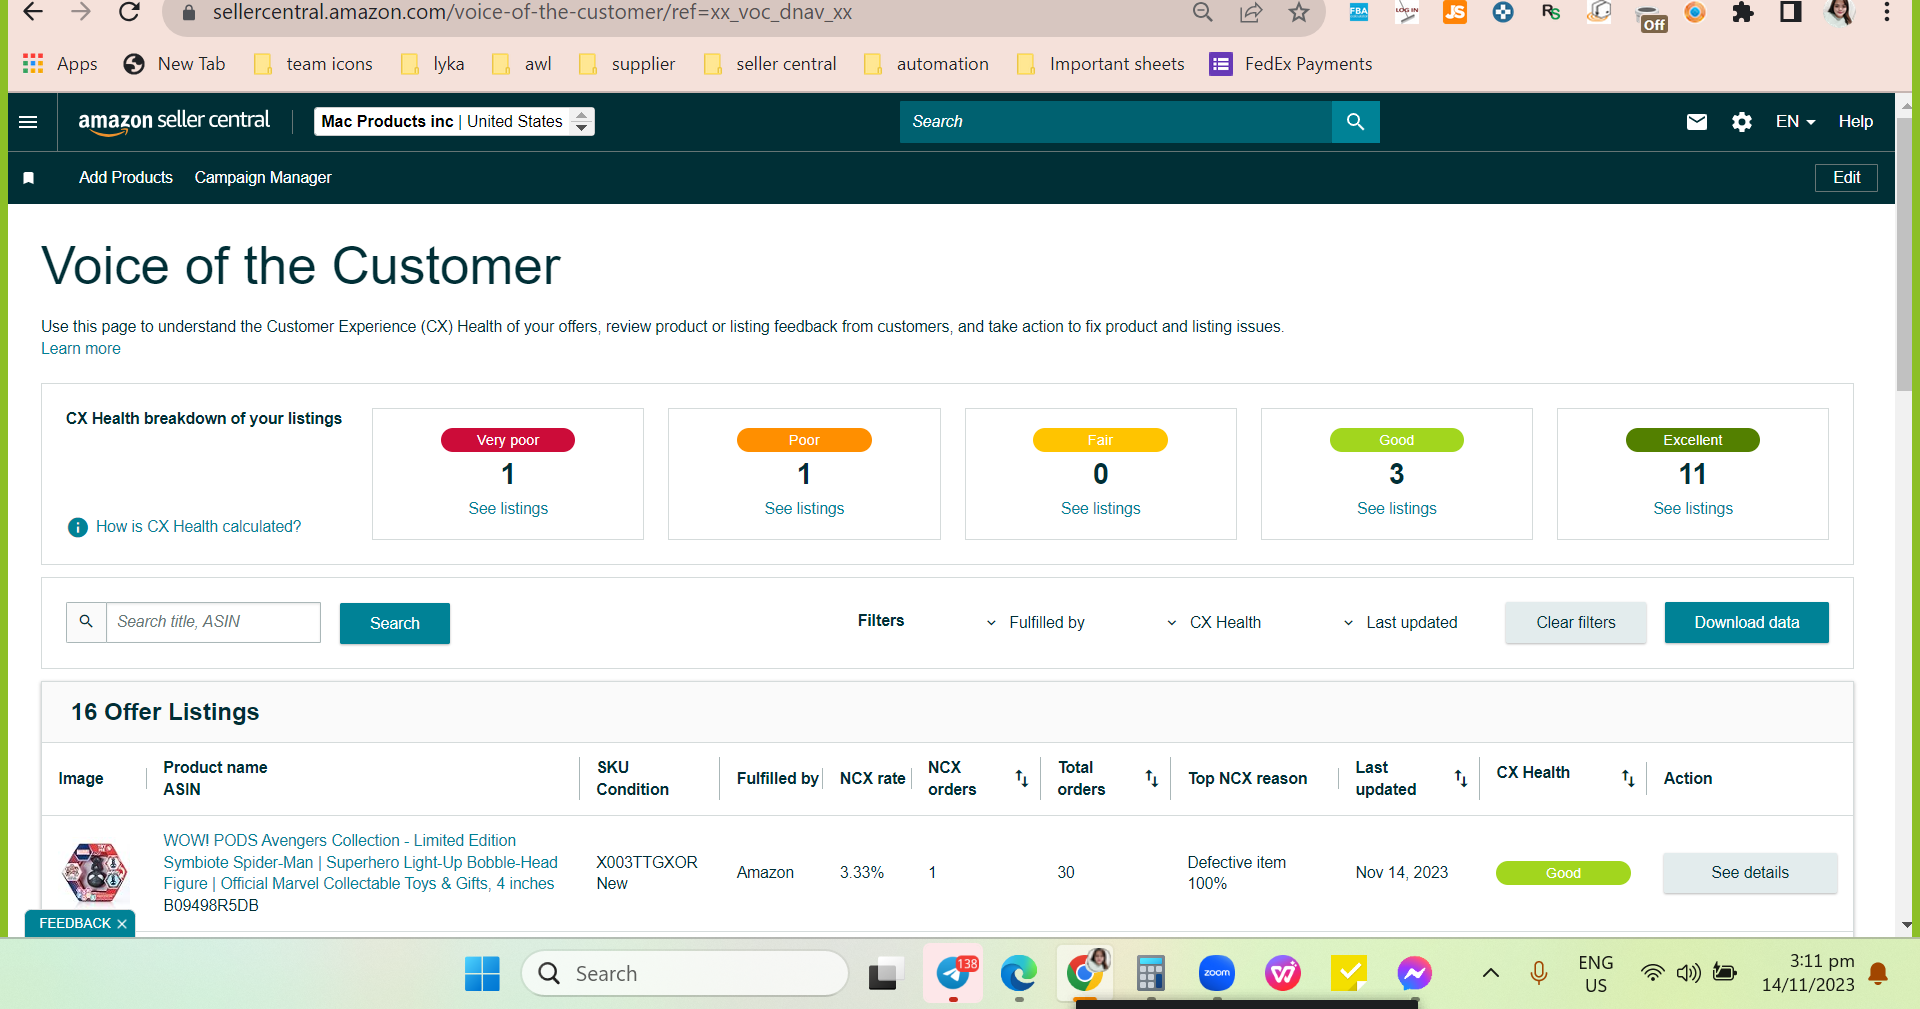Viewport: 1920px width, 1009px height.
Task: Open the WOW! PODS Avengers Collection product link
Action: (361, 862)
